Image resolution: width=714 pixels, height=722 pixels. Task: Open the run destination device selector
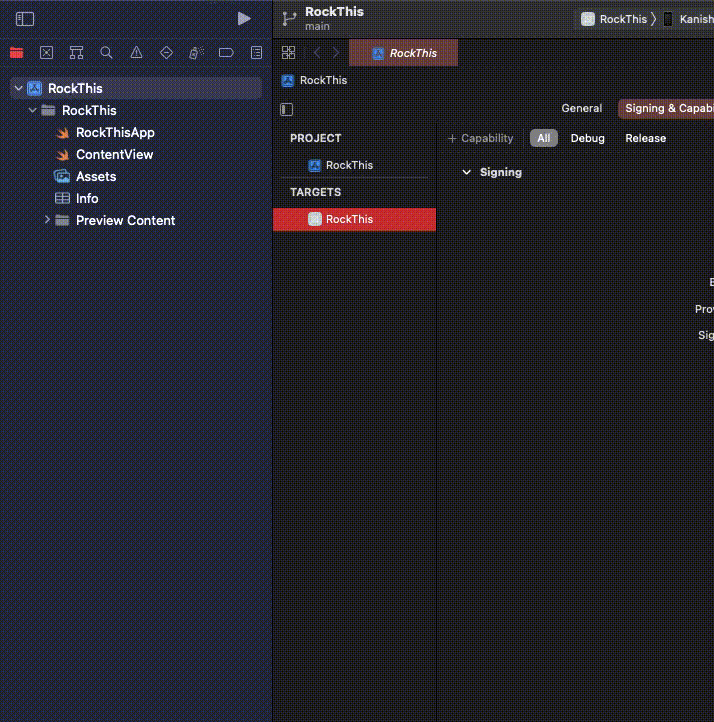(x=688, y=19)
